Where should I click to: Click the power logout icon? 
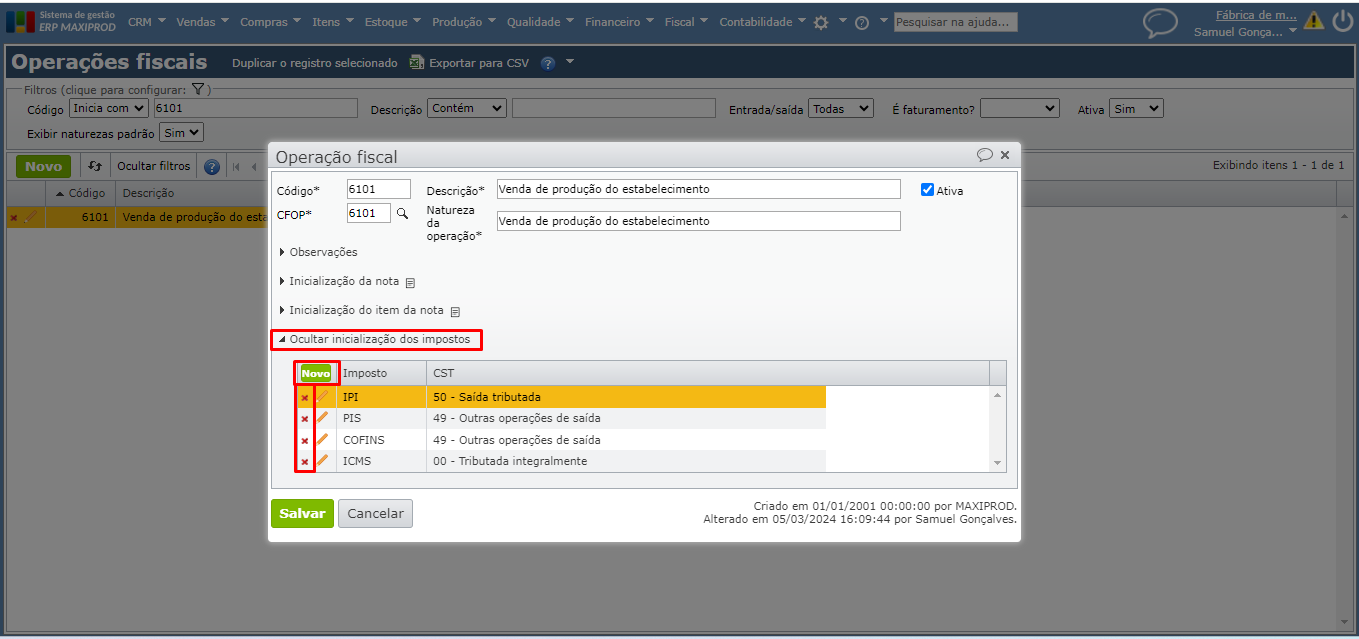(1343, 21)
